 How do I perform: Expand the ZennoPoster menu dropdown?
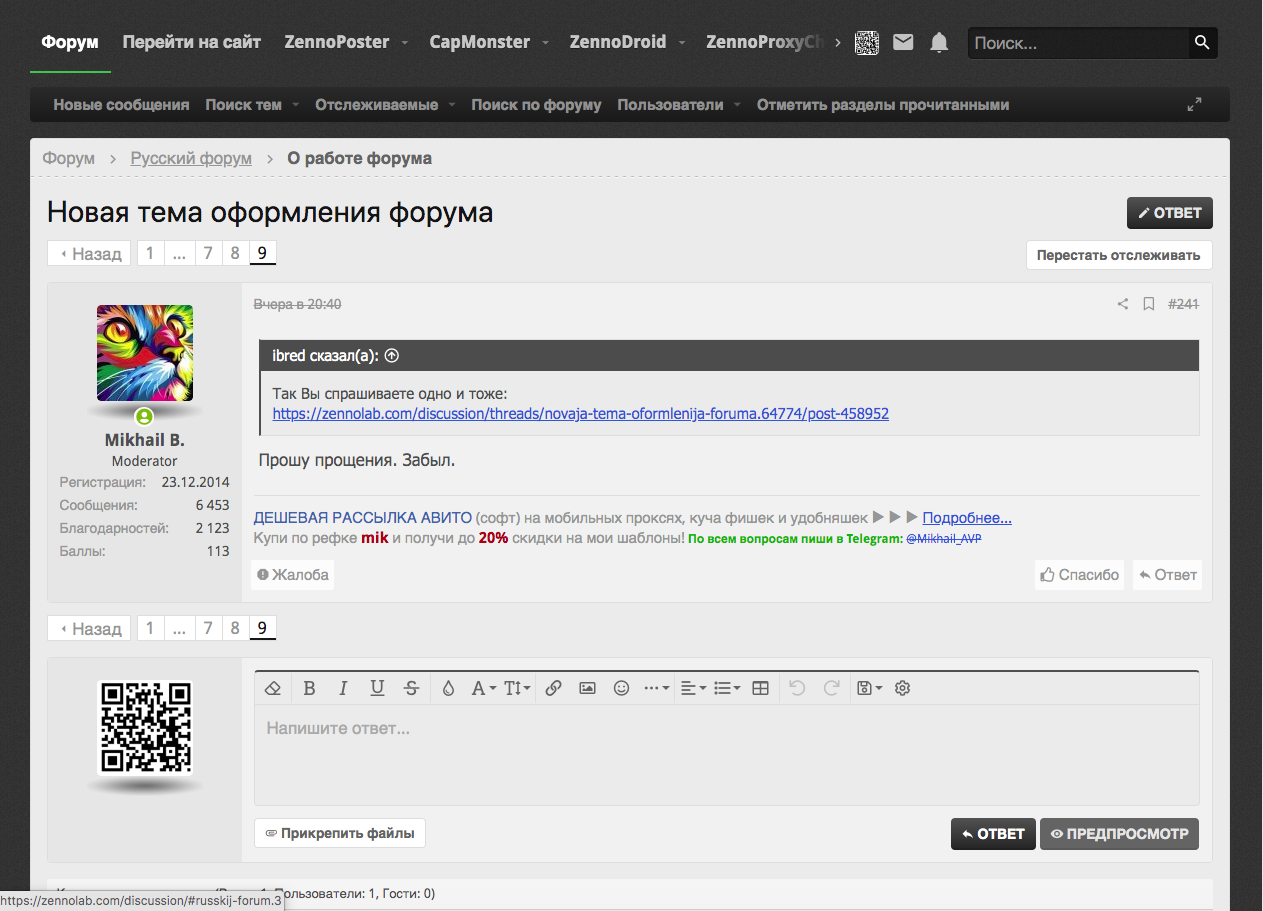click(x=404, y=42)
